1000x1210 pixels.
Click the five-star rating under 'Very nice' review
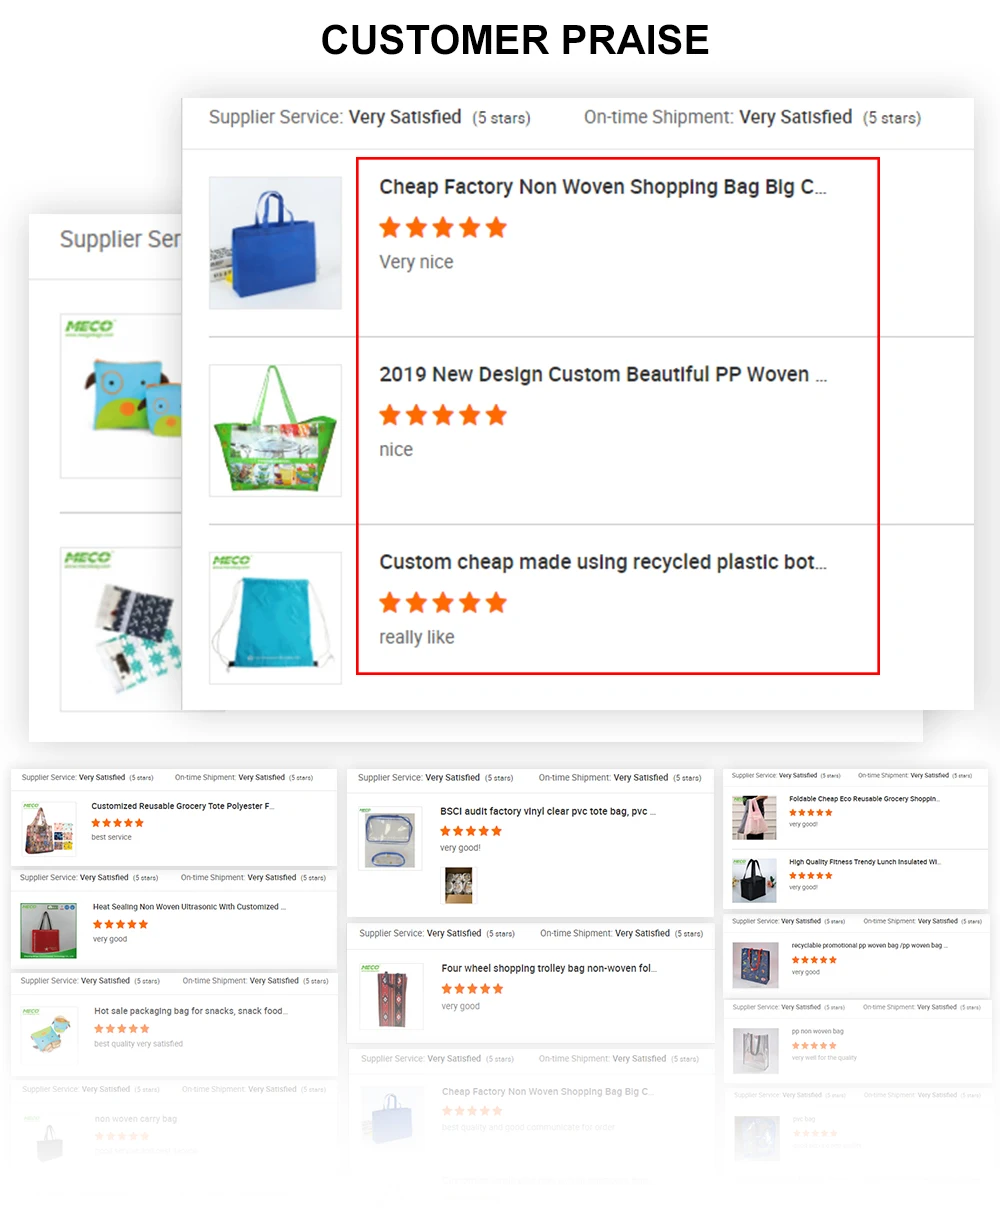click(x=443, y=228)
